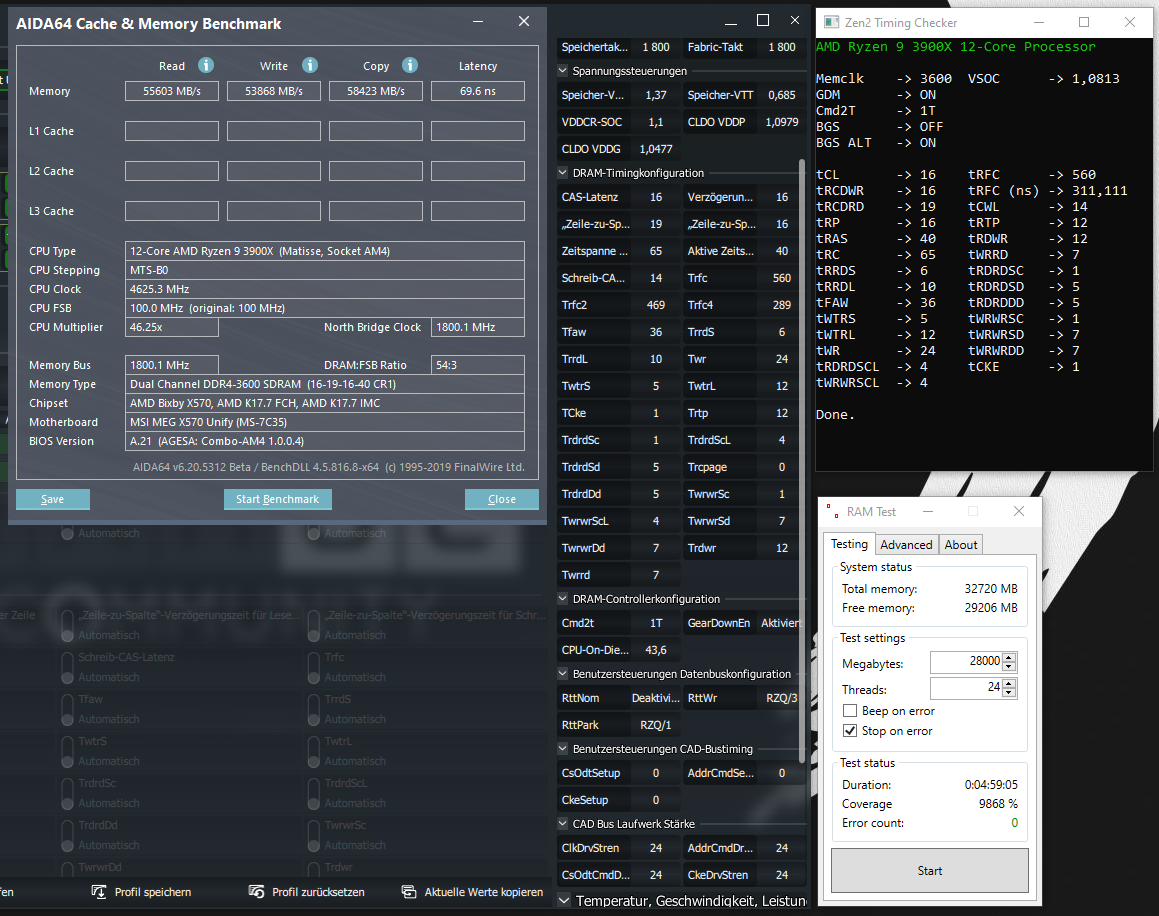This screenshot has height=916, width=1159.
Task: Click the GearDownEn Aktiviert value
Action: [781, 623]
